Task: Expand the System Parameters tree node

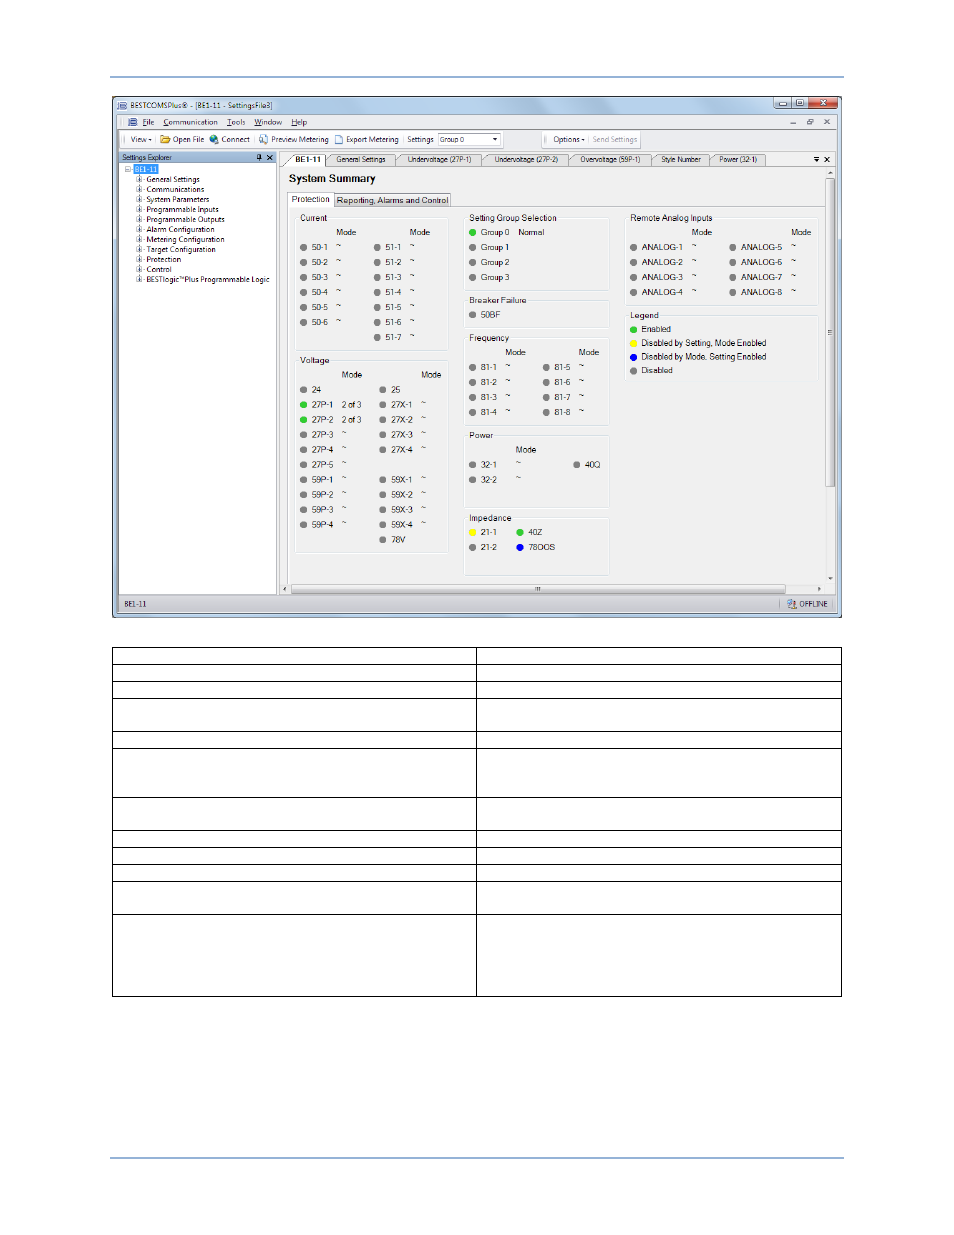Action: (139, 199)
